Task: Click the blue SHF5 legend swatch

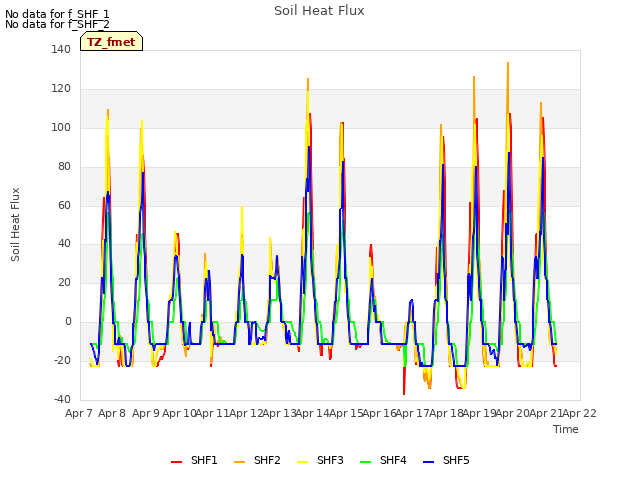Action: (429, 462)
